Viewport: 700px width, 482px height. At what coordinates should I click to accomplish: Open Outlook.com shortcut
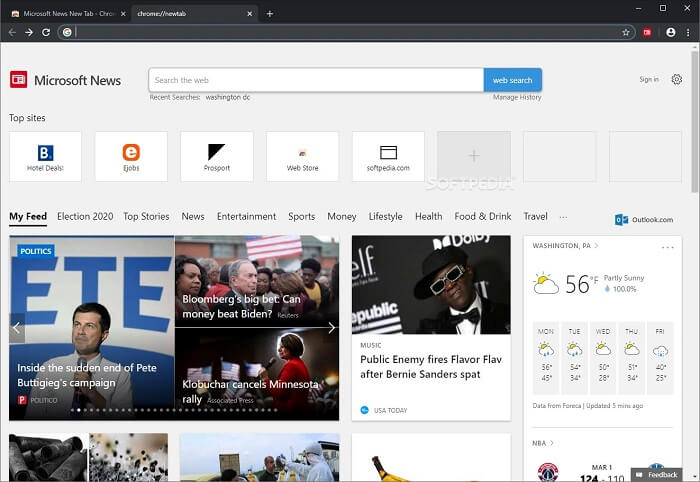pos(644,220)
